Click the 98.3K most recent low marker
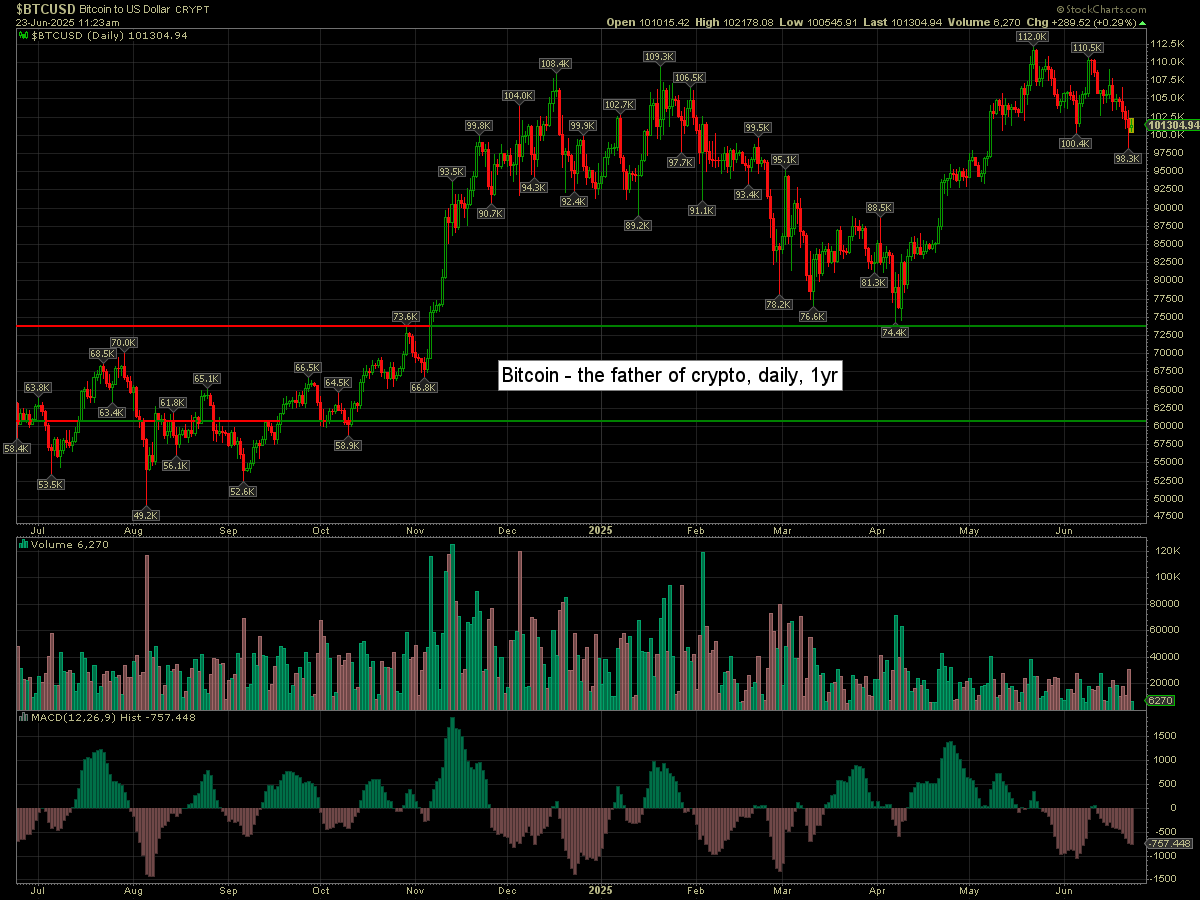This screenshot has width=1200, height=900. [1127, 158]
